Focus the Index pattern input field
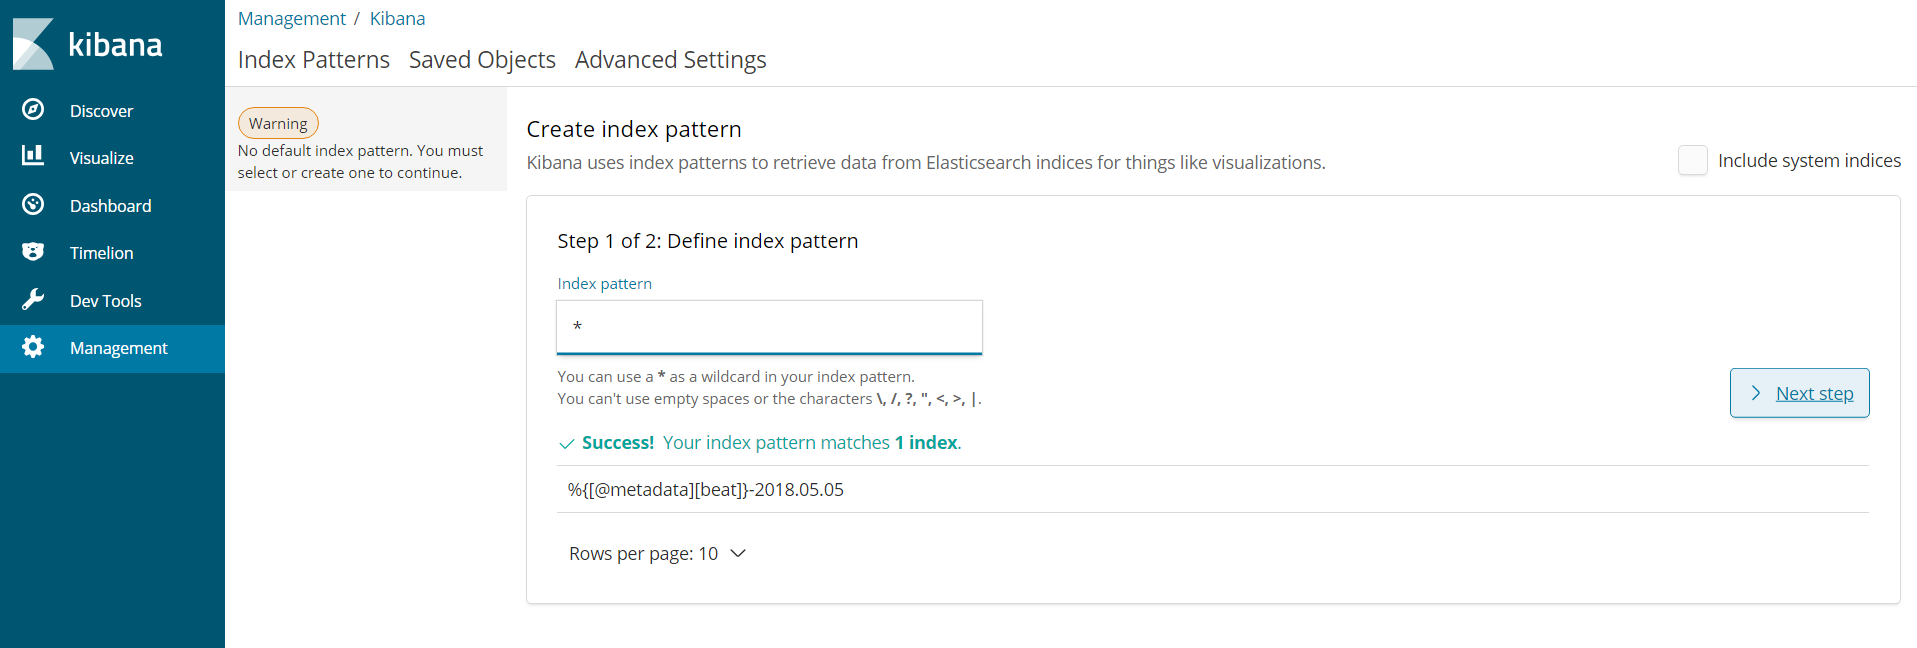The height and width of the screenshot is (648, 1917). [x=769, y=327]
